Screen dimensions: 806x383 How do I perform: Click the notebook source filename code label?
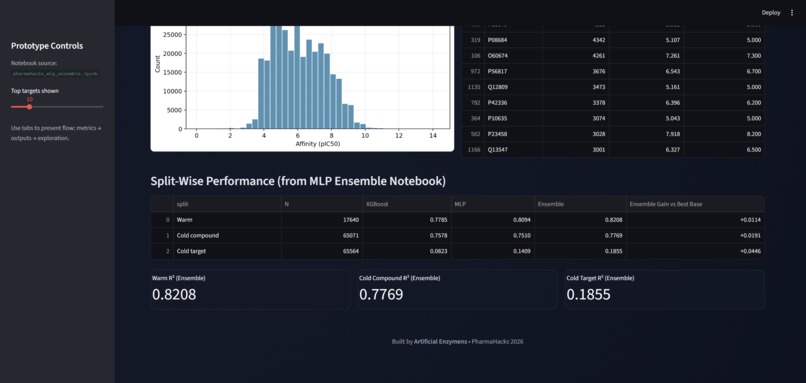click(x=56, y=74)
